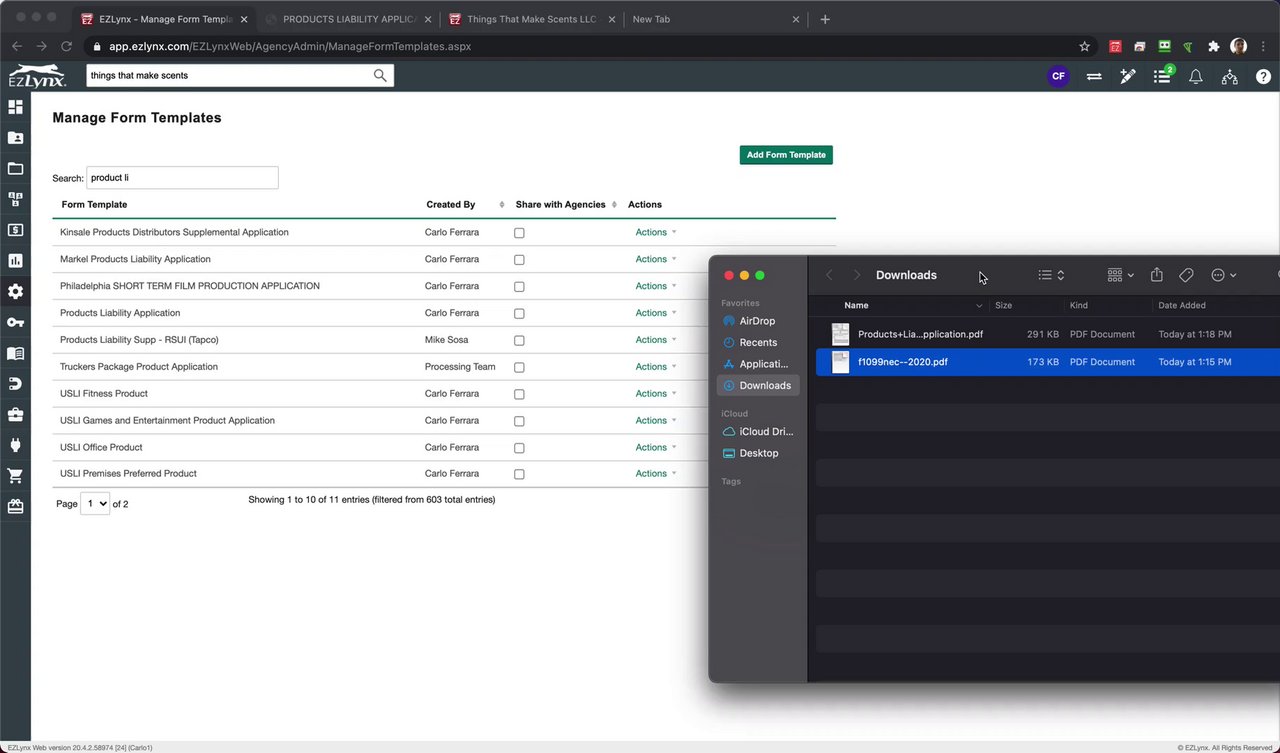Check Share for Kinsale Products Distributors Supplemental
Image resolution: width=1280 pixels, height=753 pixels.
pos(519,233)
